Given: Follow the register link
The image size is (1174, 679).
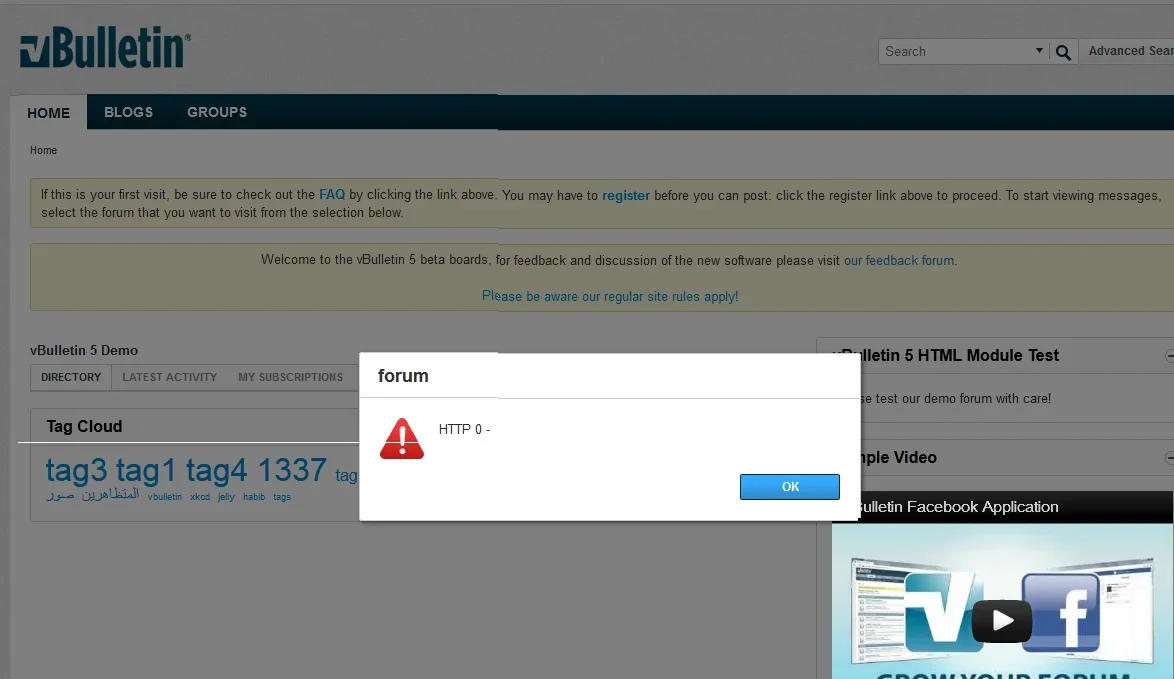Looking at the screenshot, I should tap(626, 195).
